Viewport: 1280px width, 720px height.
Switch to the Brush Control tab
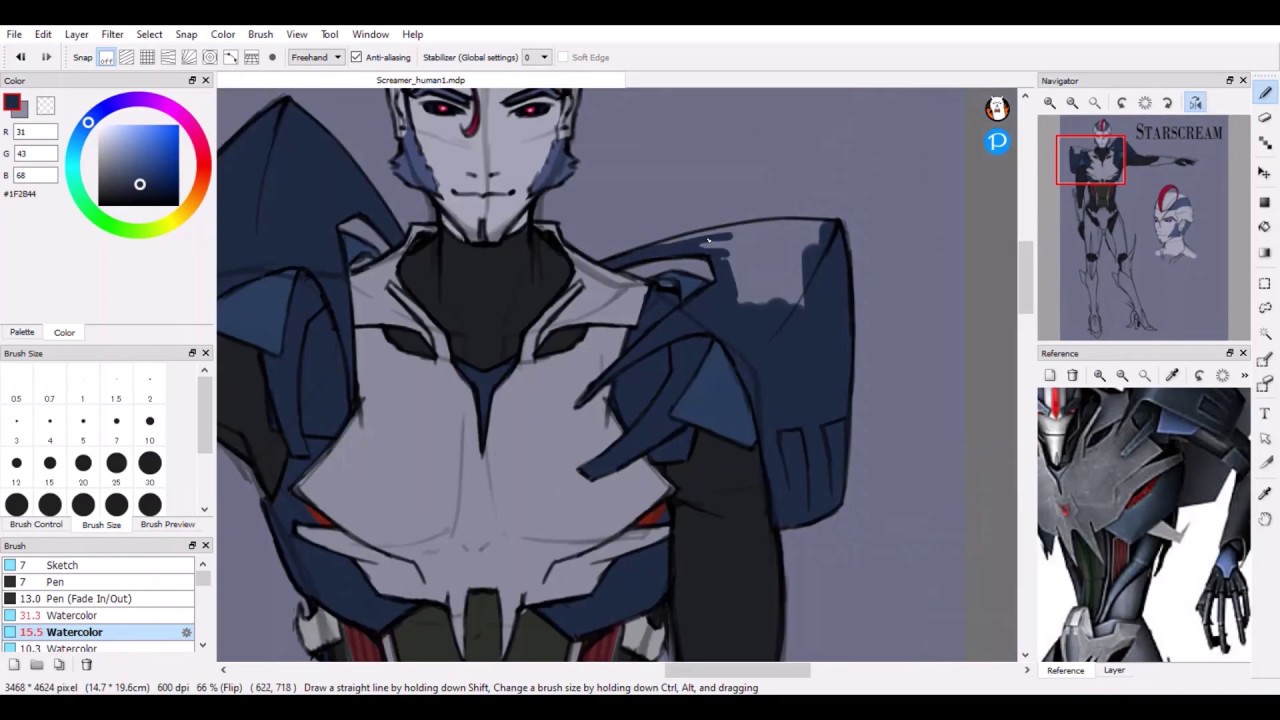click(36, 524)
